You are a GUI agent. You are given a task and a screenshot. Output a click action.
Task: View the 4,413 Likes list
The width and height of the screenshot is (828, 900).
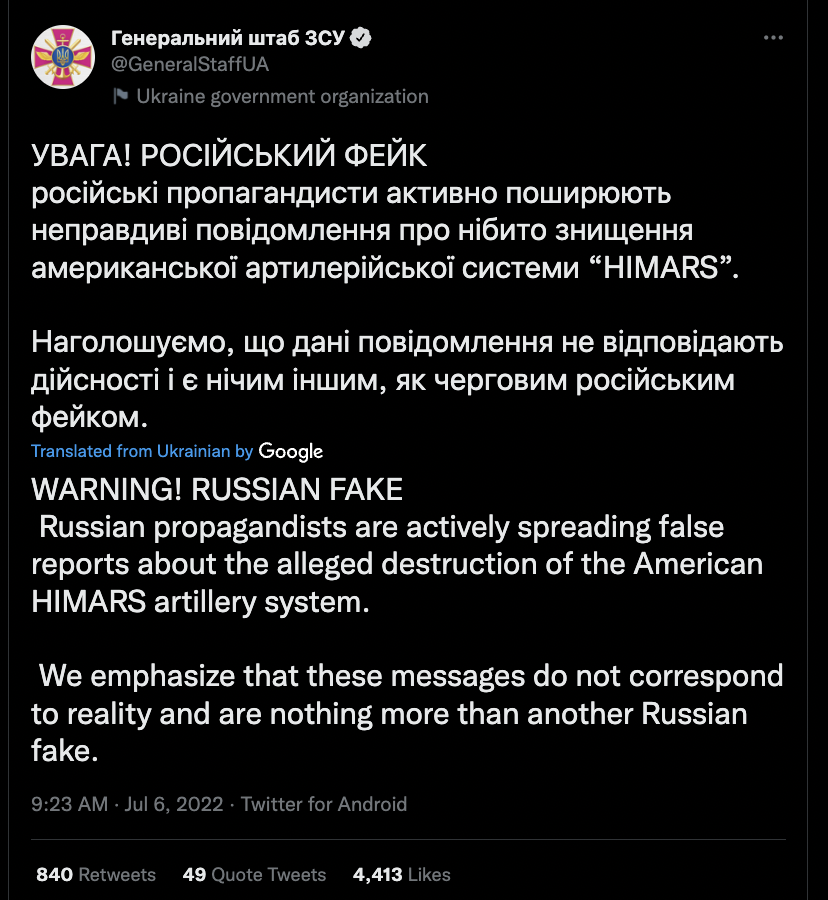click(x=401, y=874)
